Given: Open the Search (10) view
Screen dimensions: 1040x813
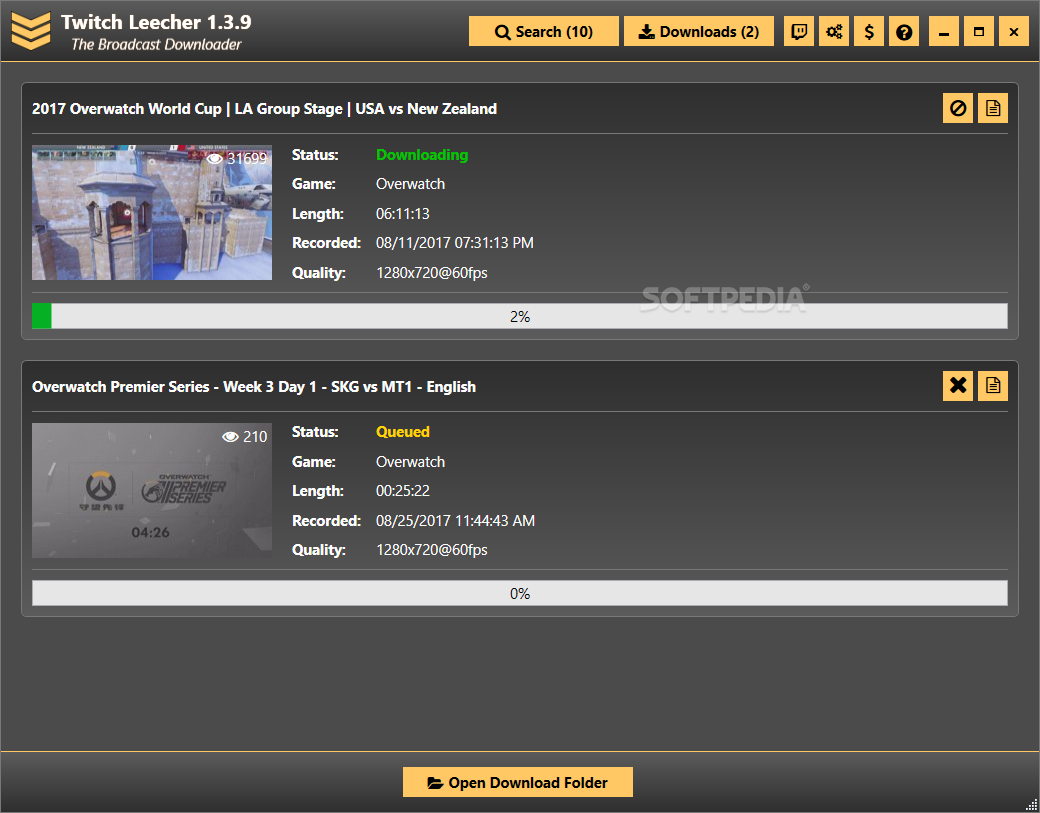Looking at the screenshot, I should 543,31.
